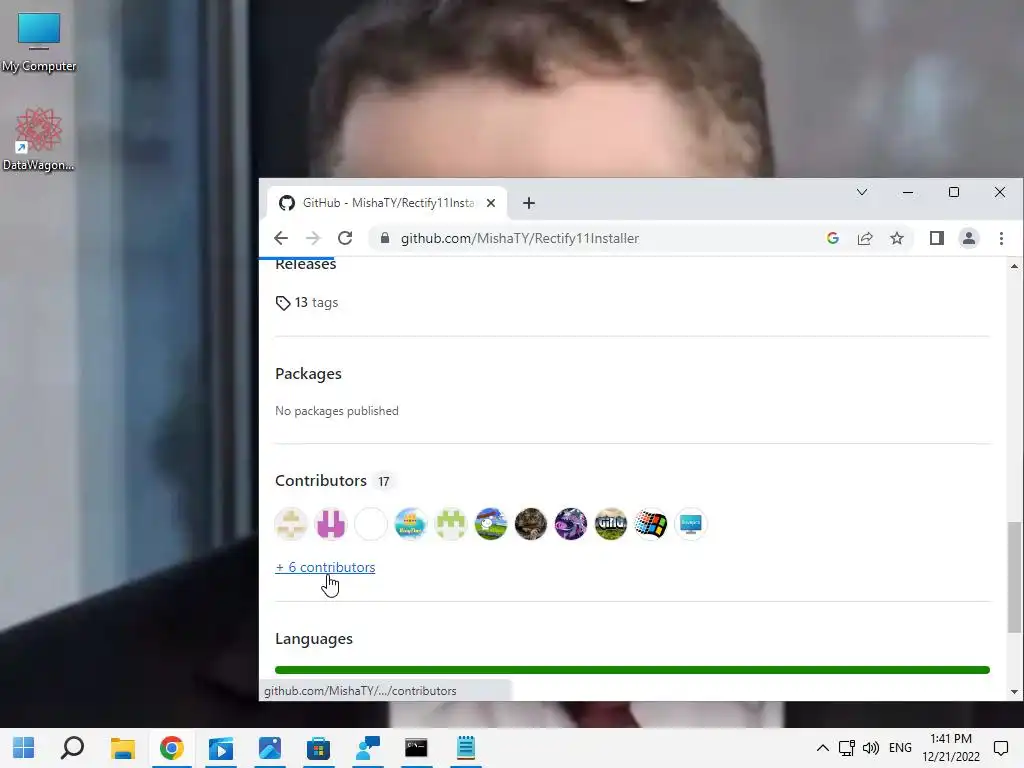Open the chat people taskbar icon
Image resolution: width=1024 pixels, height=768 pixels.
tap(368, 748)
